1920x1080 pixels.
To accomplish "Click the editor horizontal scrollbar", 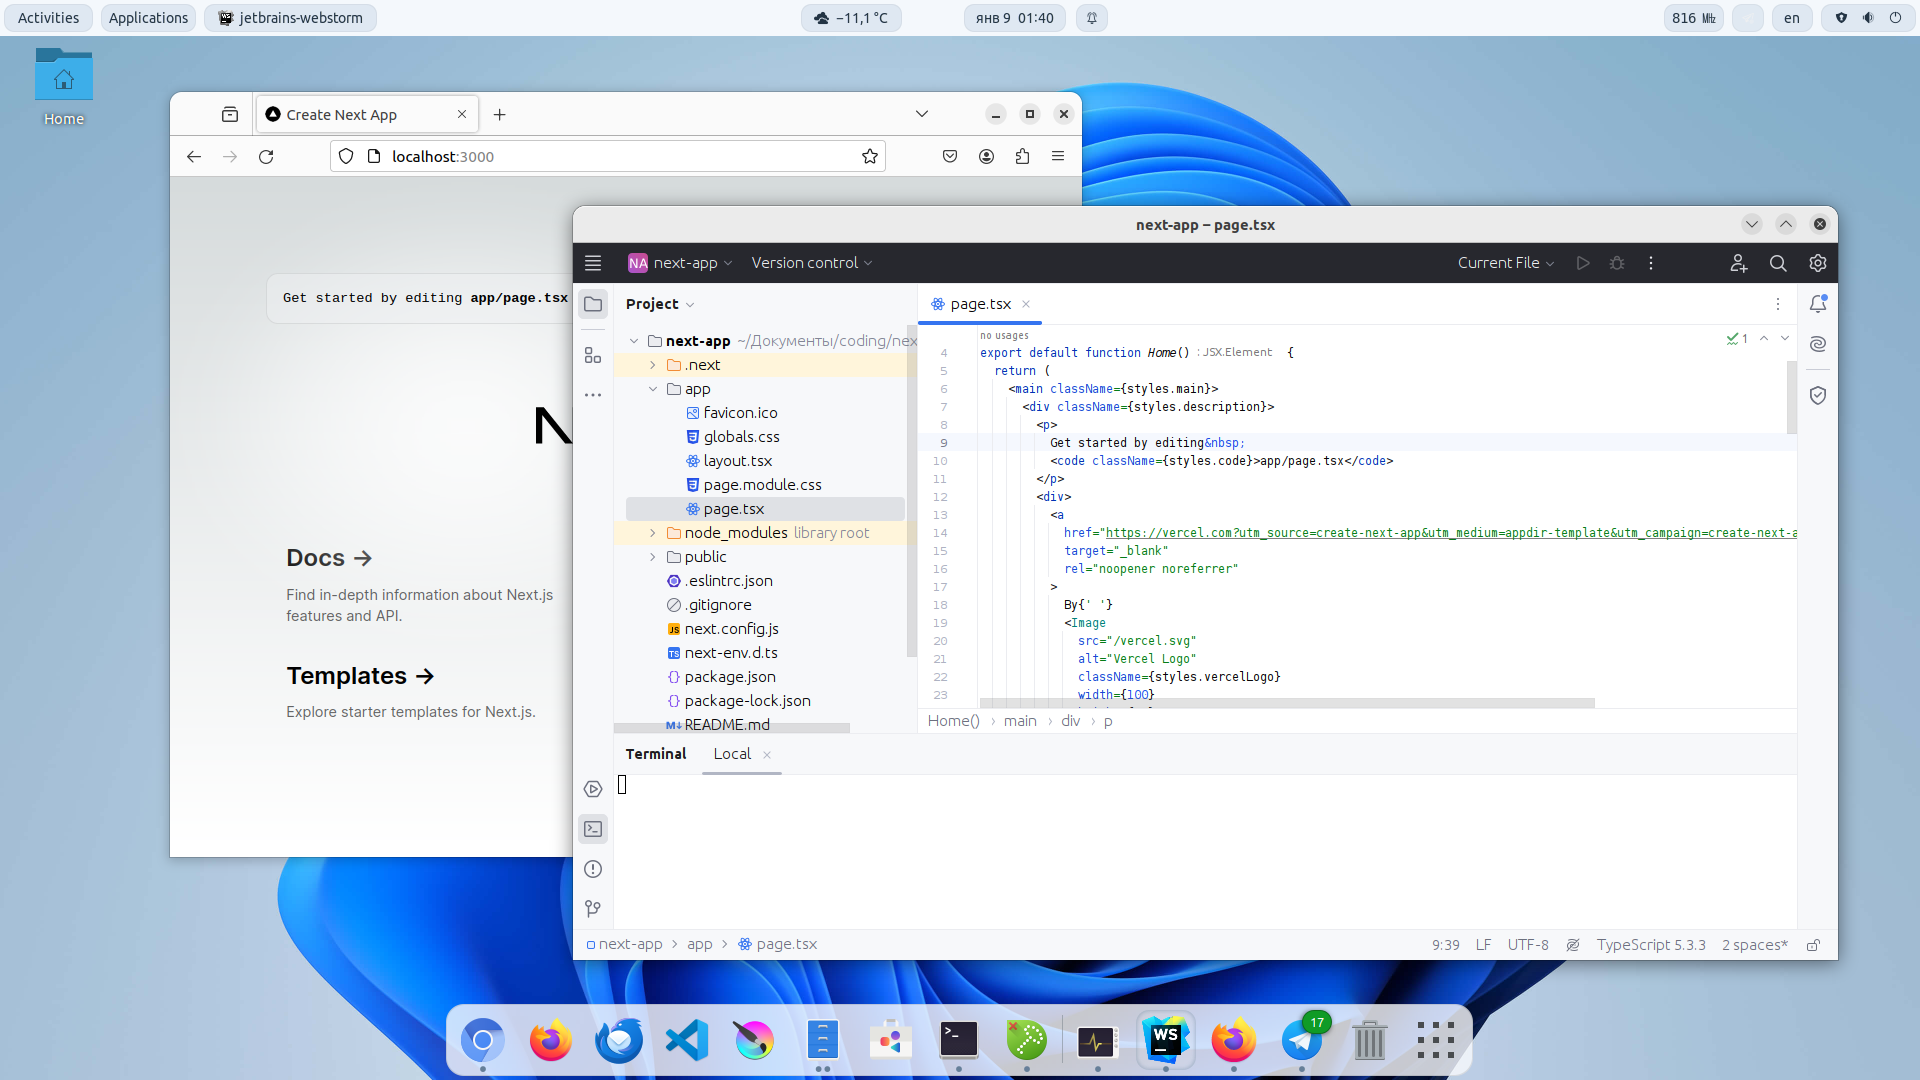I will (1287, 703).
